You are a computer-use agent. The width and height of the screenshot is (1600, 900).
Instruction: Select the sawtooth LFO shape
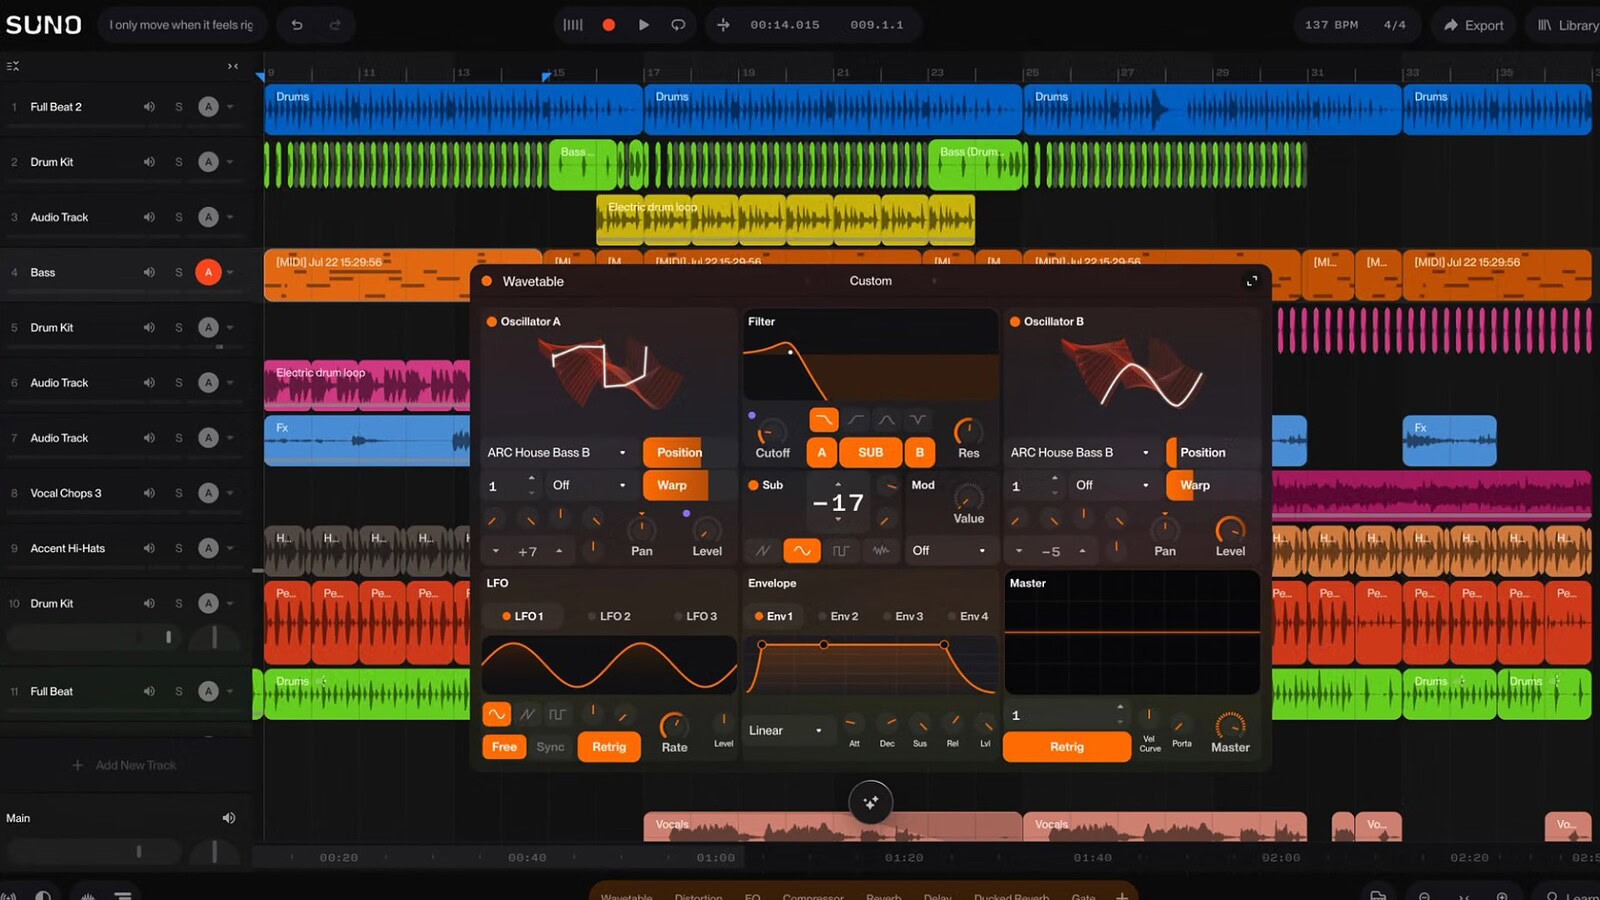(x=527, y=714)
